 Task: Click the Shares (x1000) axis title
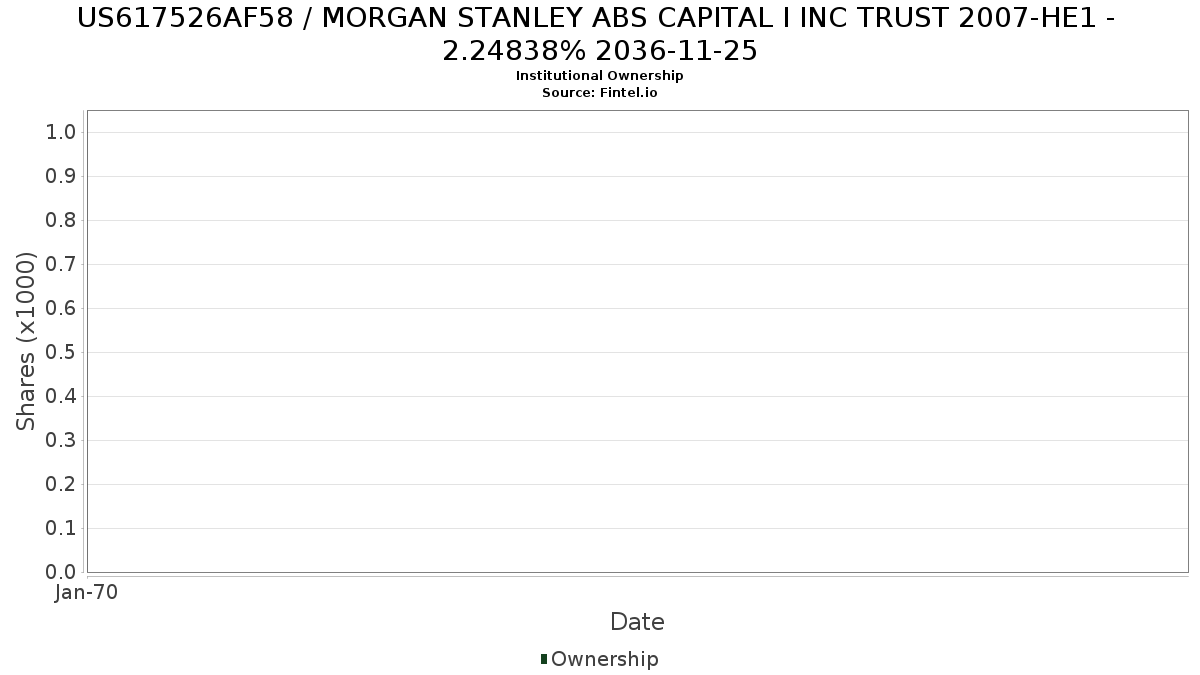26,341
